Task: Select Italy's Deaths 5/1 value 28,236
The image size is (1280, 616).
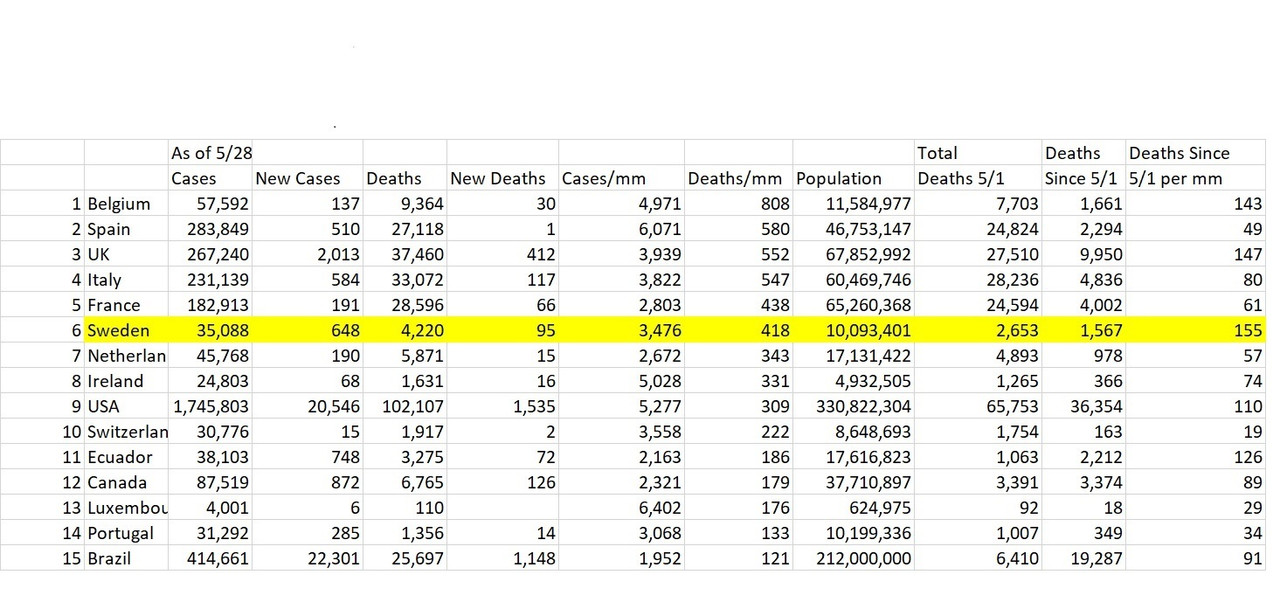Action: [x=977, y=280]
